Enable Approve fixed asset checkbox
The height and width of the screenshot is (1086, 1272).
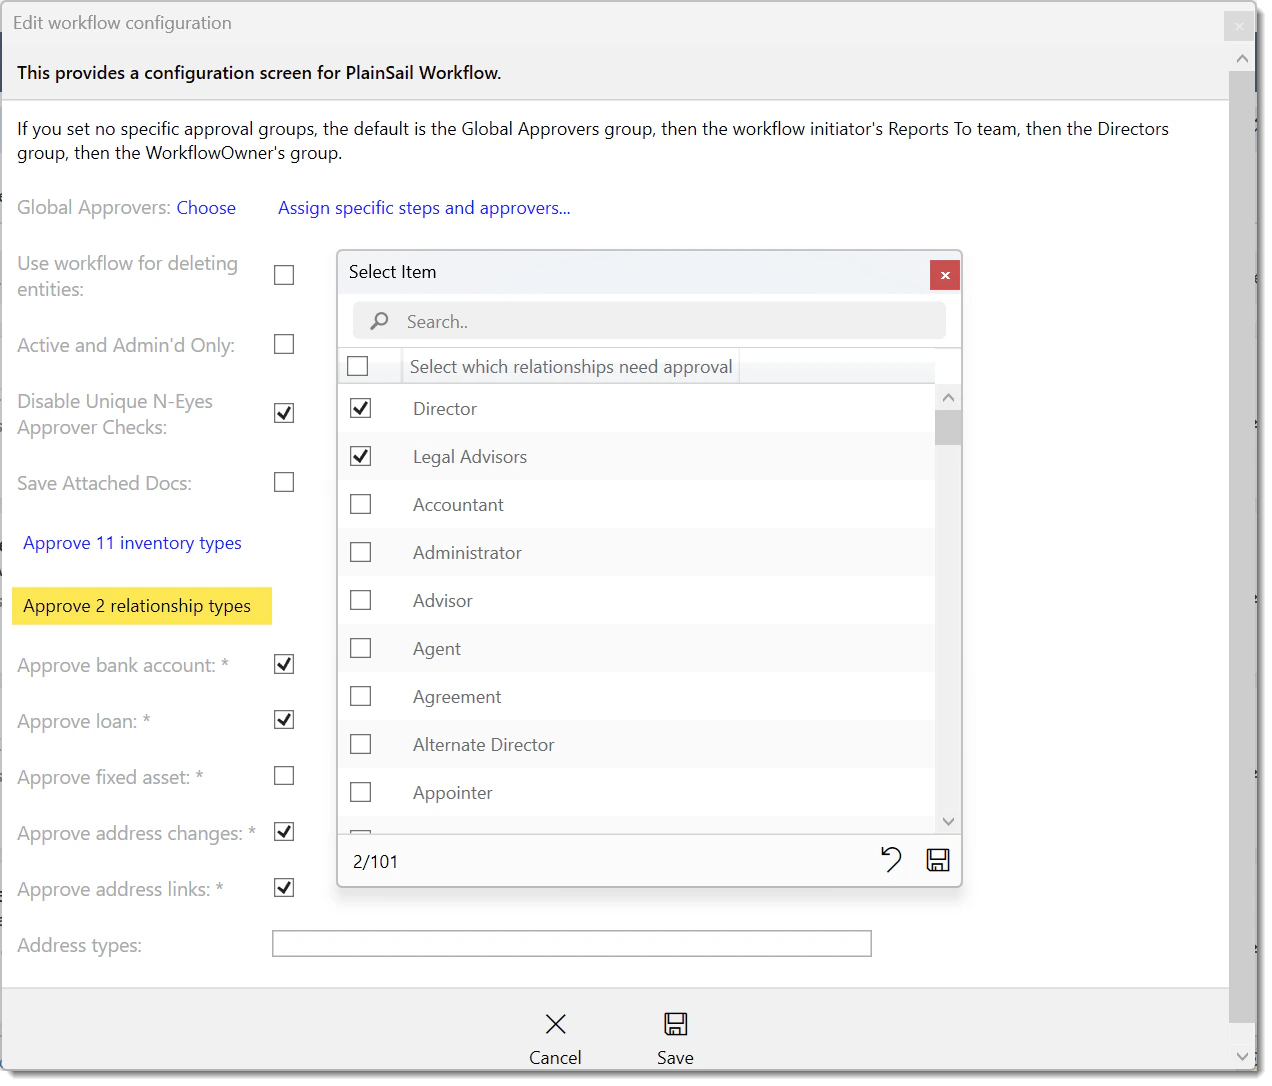284,776
